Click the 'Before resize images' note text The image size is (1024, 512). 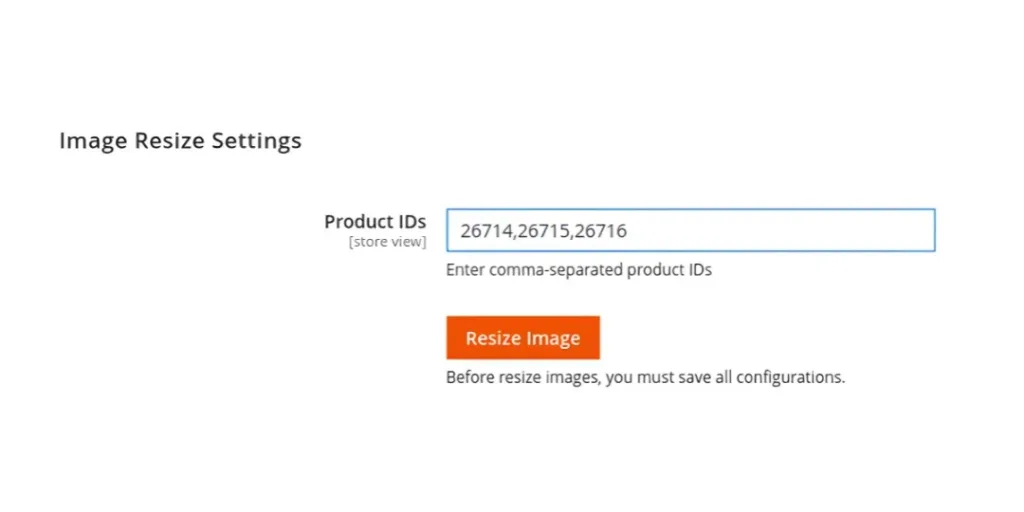coord(645,378)
